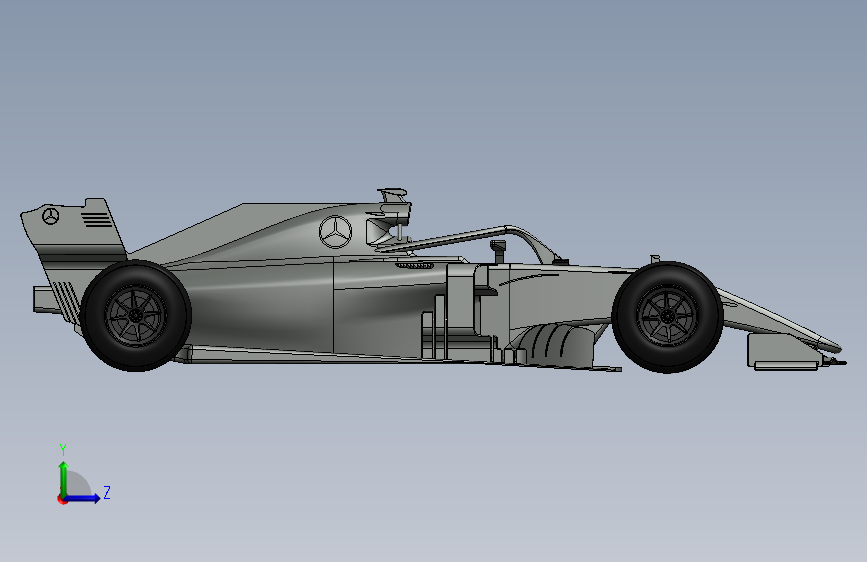This screenshot has width=867, height=562.
Task: Select the front wheel of the car model
Action: pyautogui.click(x=667, y=317)
